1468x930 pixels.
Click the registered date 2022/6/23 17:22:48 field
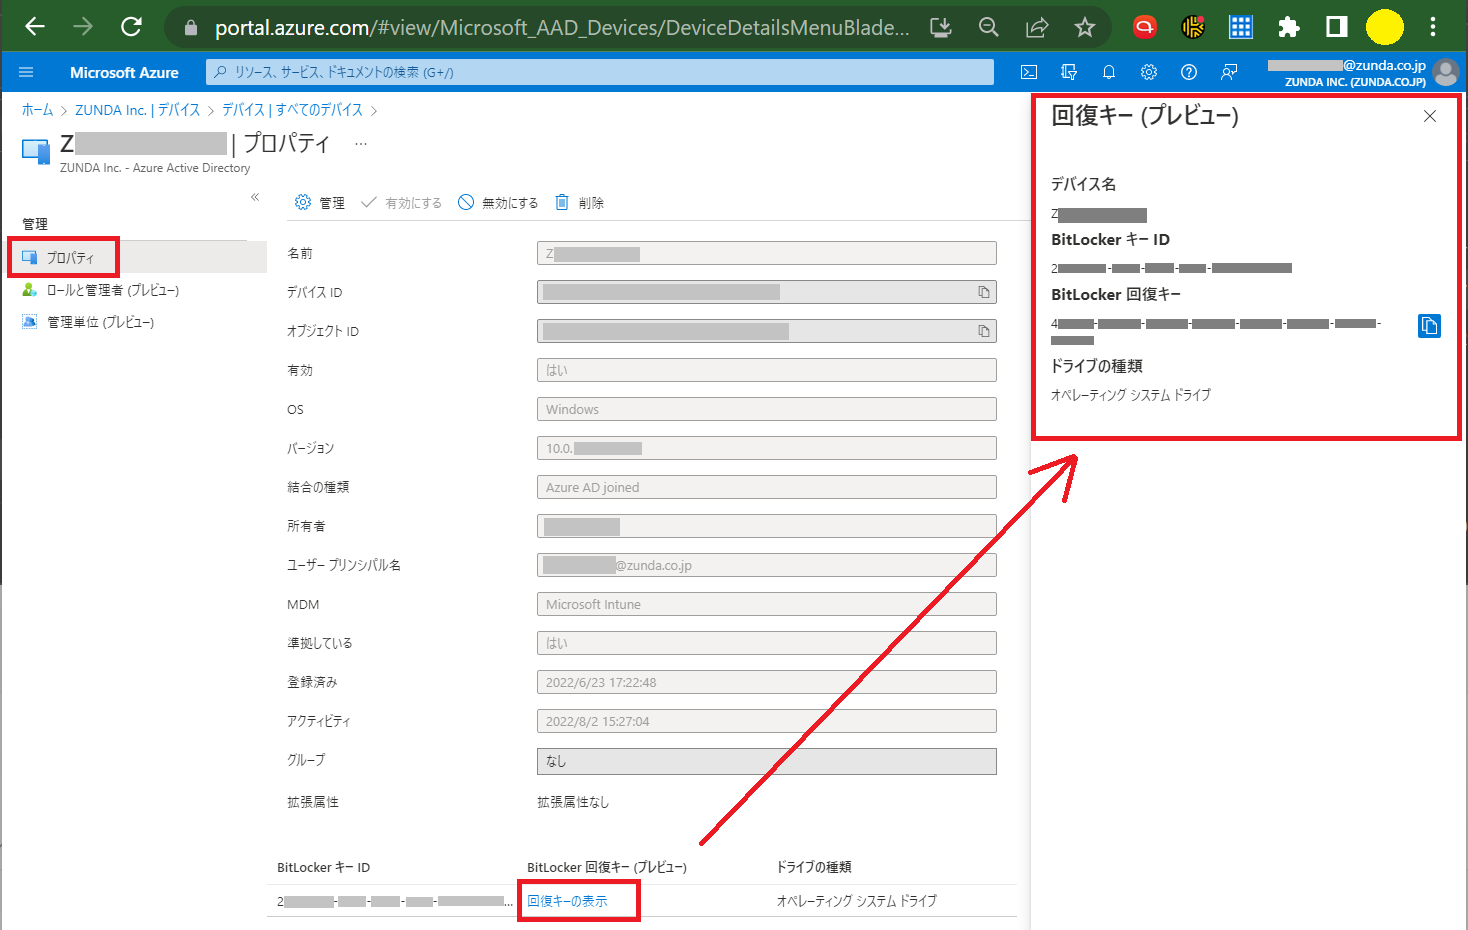click(767, 682)
